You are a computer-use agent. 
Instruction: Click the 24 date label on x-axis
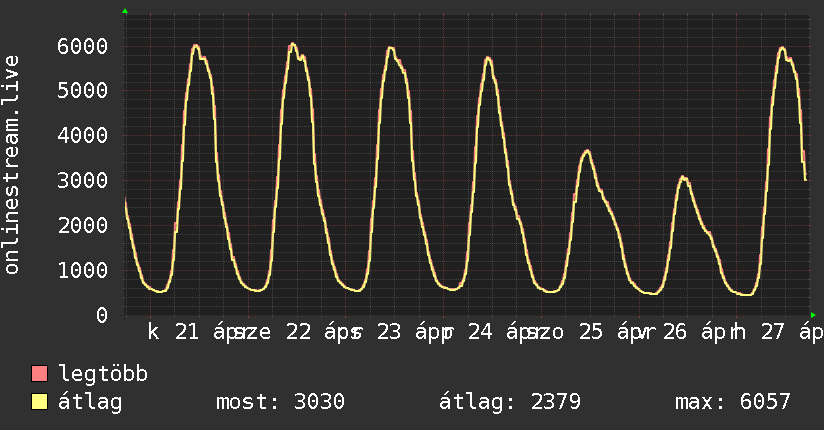[480, 332]
